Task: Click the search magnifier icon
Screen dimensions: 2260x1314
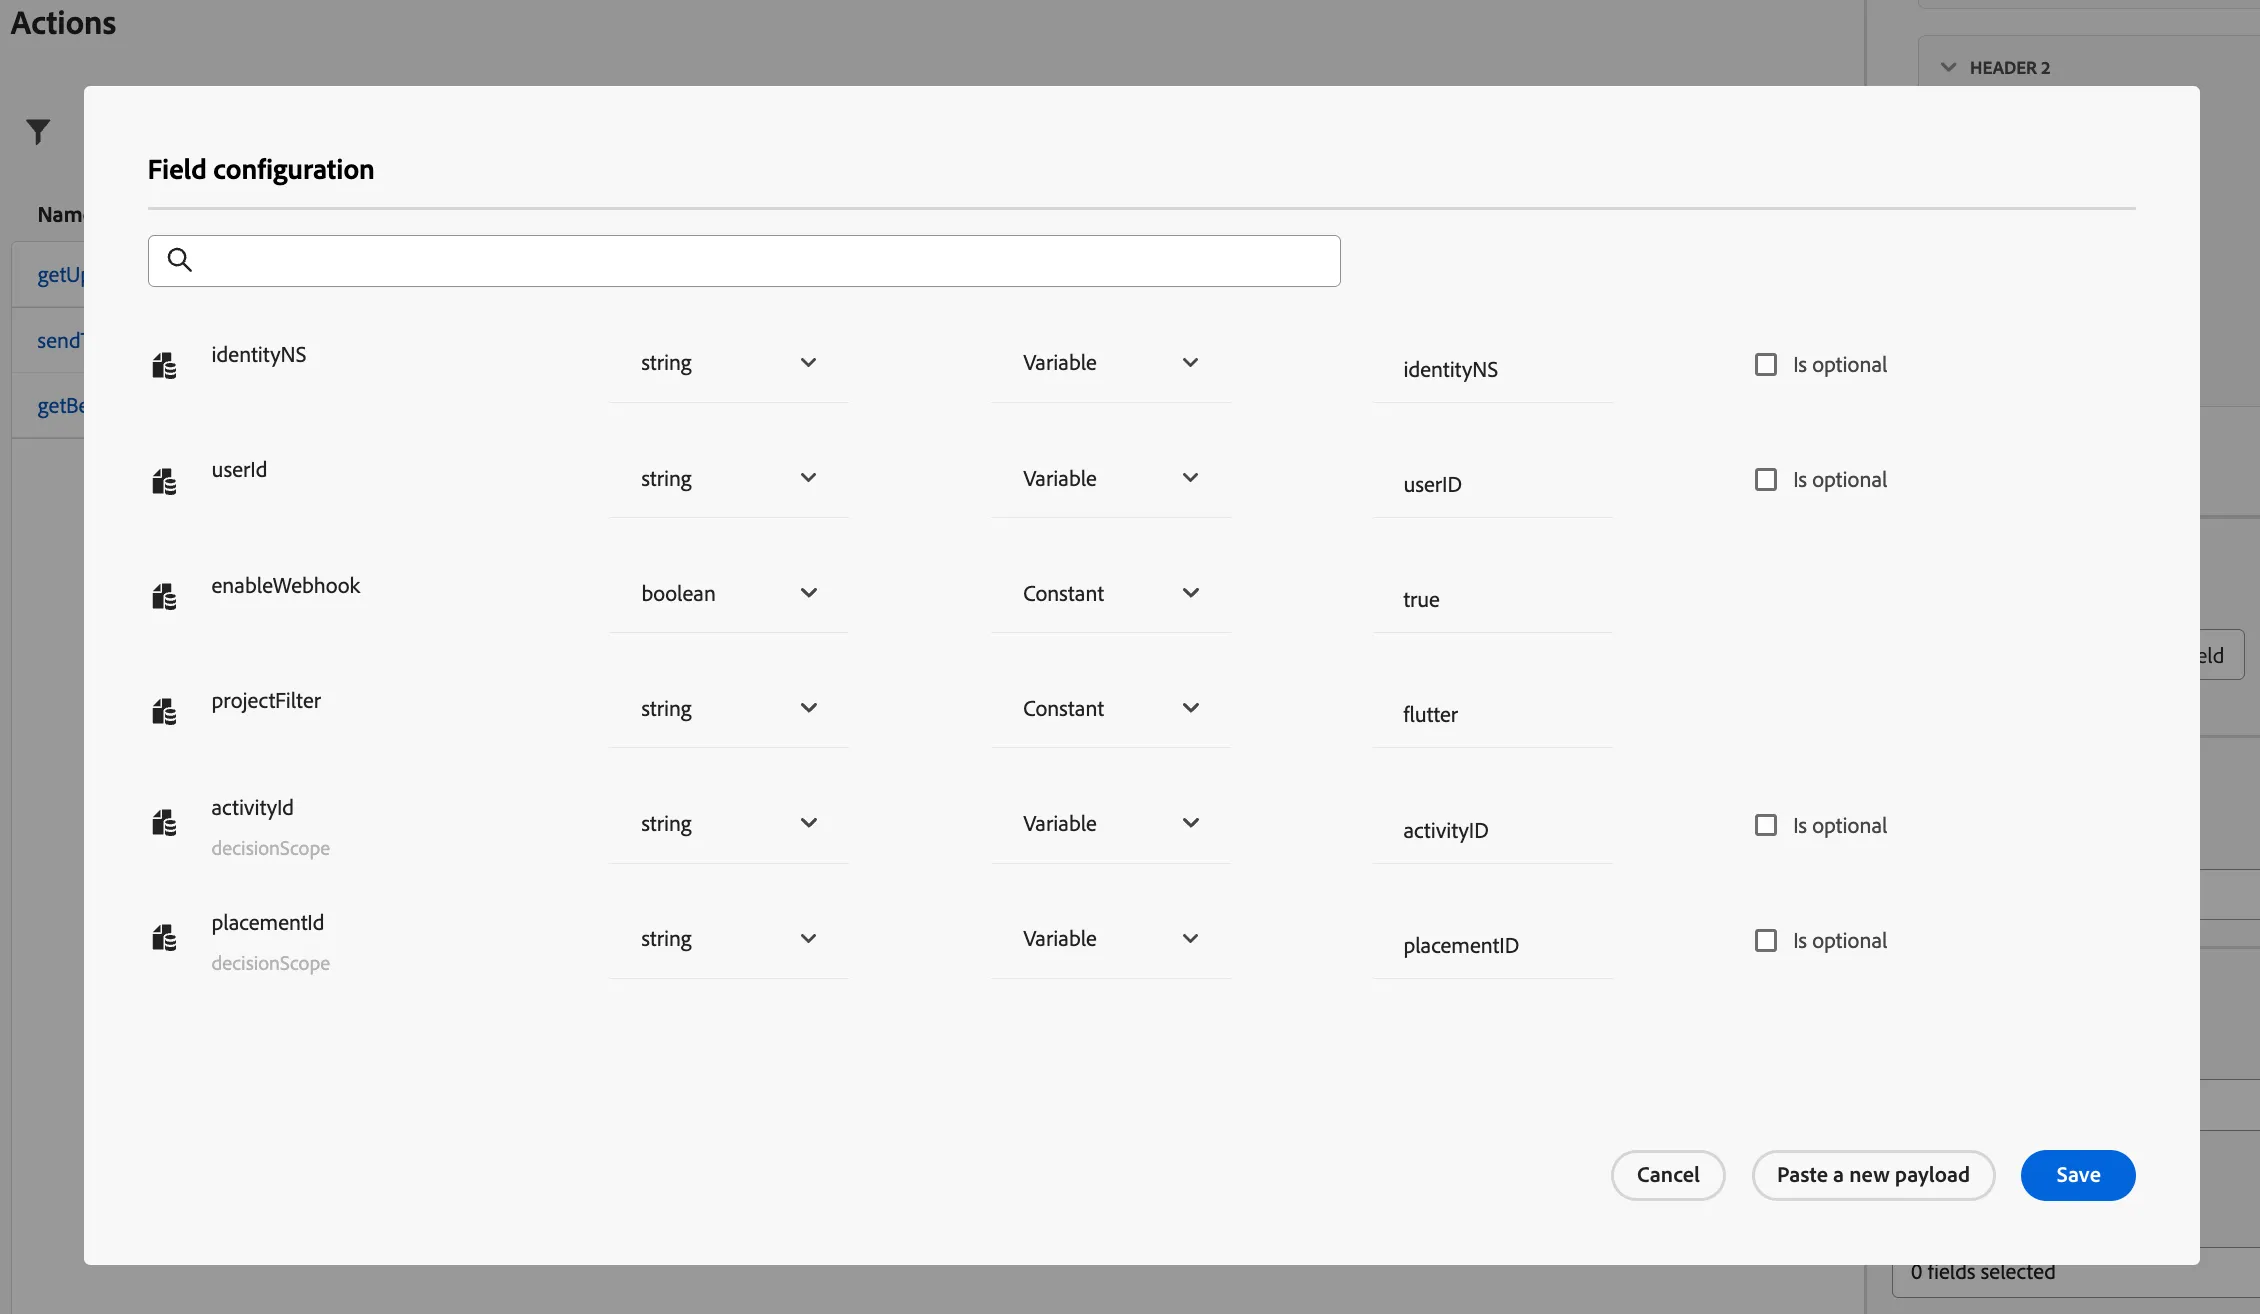Action: [x=180, y=260]
